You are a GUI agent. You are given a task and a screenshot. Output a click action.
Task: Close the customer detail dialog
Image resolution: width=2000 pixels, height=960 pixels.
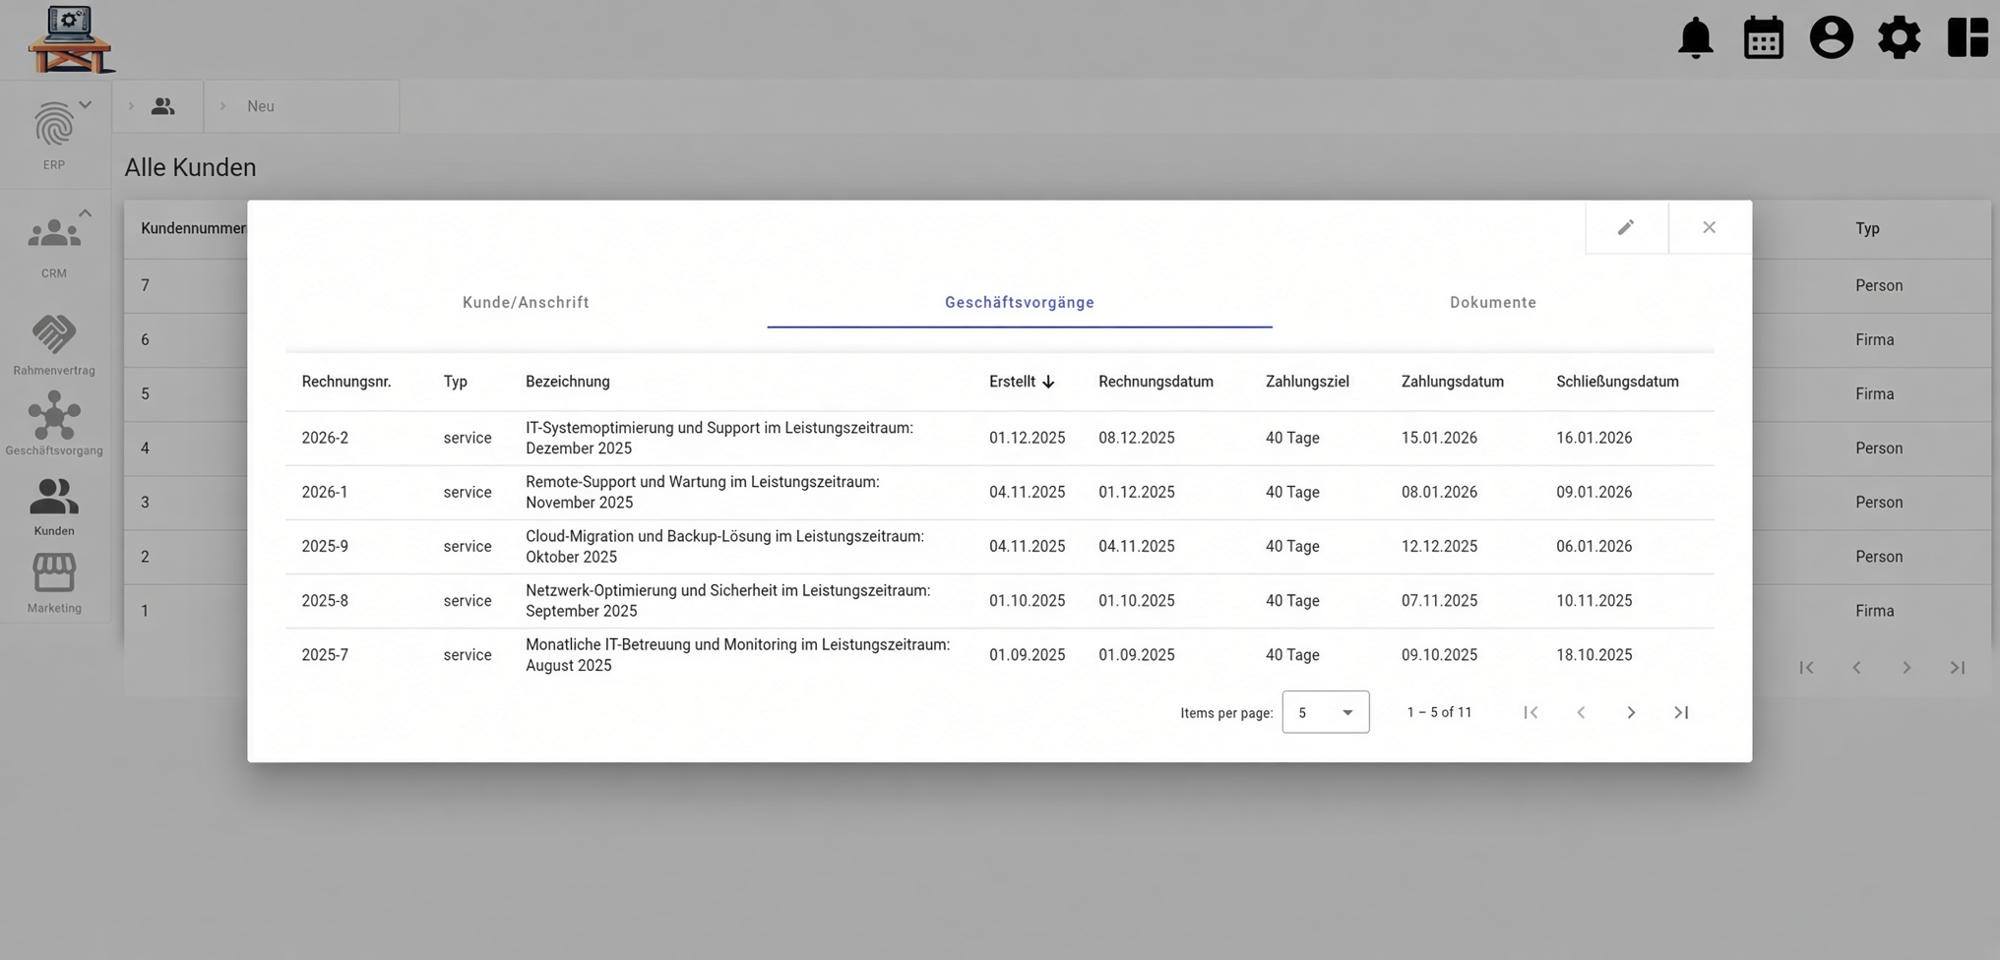(1709, 227)
